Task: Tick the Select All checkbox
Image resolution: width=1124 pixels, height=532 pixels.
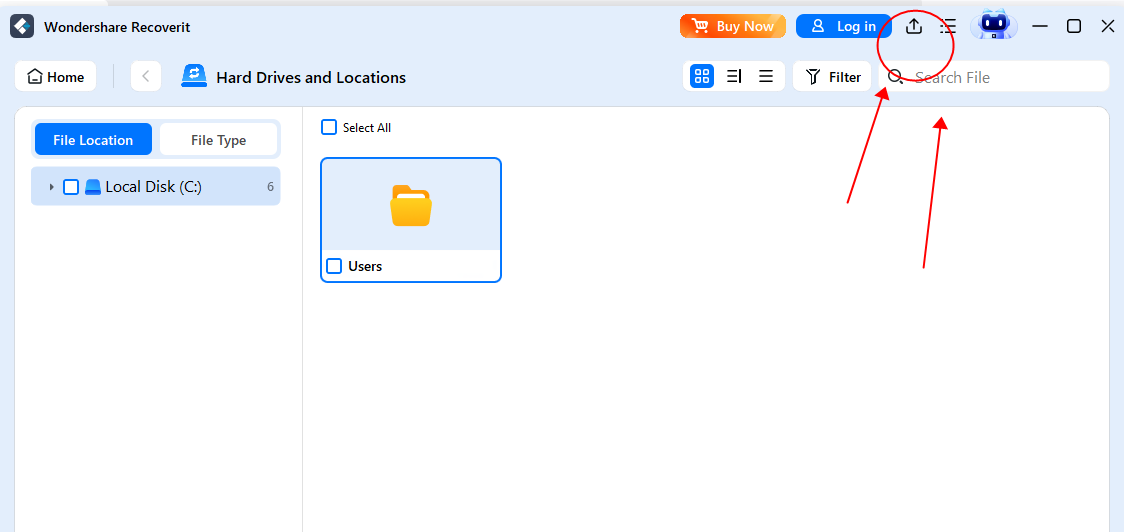Action: [x=329, y=127]
